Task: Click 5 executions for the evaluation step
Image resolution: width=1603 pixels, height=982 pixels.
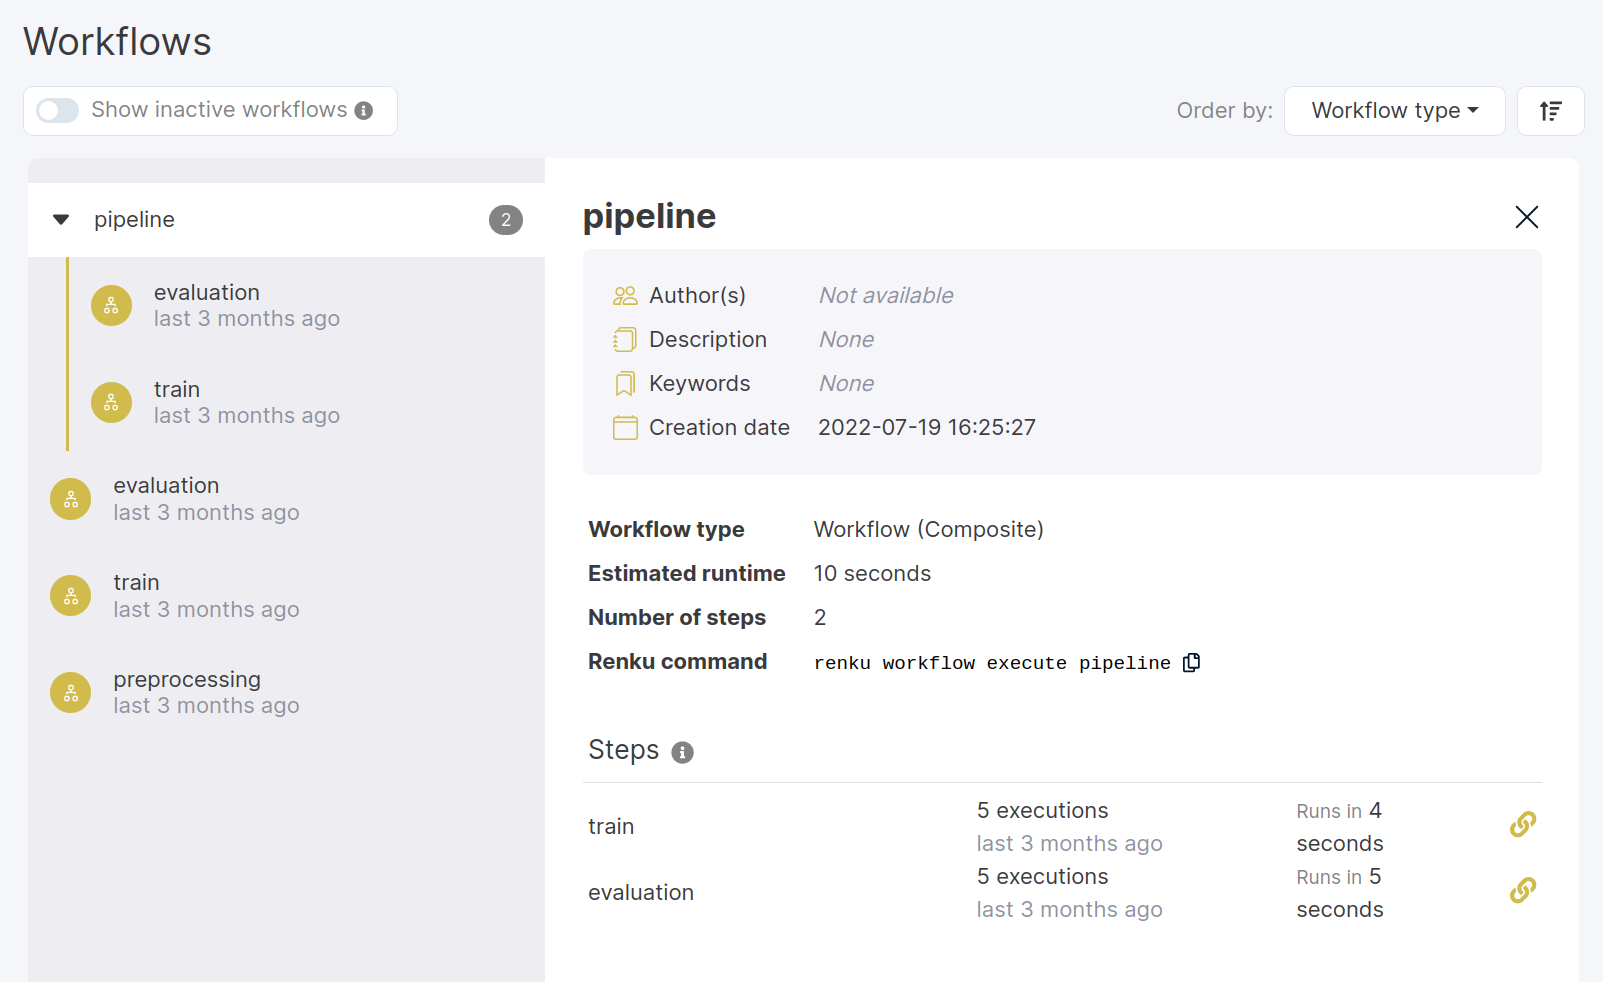Action: pos(1042,877)
